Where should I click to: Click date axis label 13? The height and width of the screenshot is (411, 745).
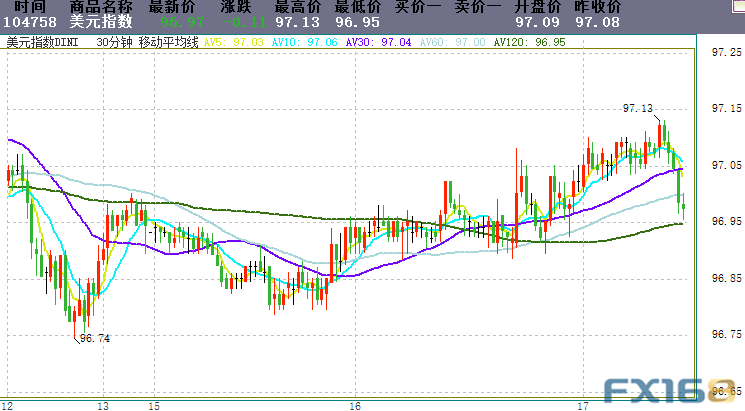pyautogui.click(x=103, y=406)
